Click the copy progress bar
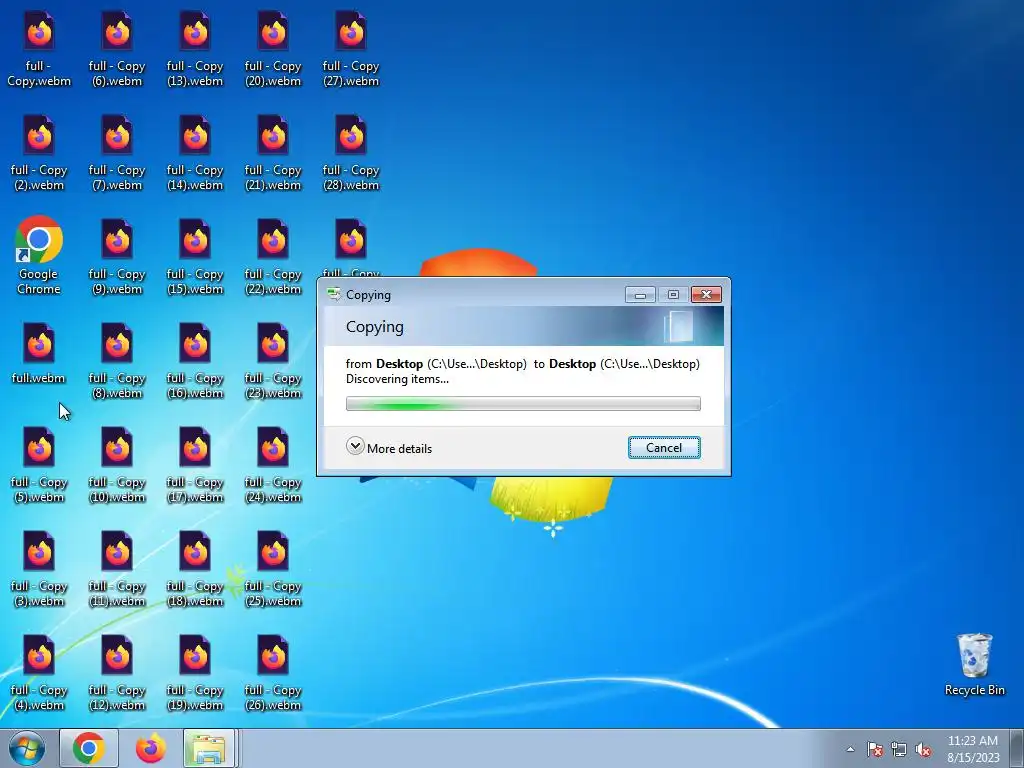 click(523, 404)
